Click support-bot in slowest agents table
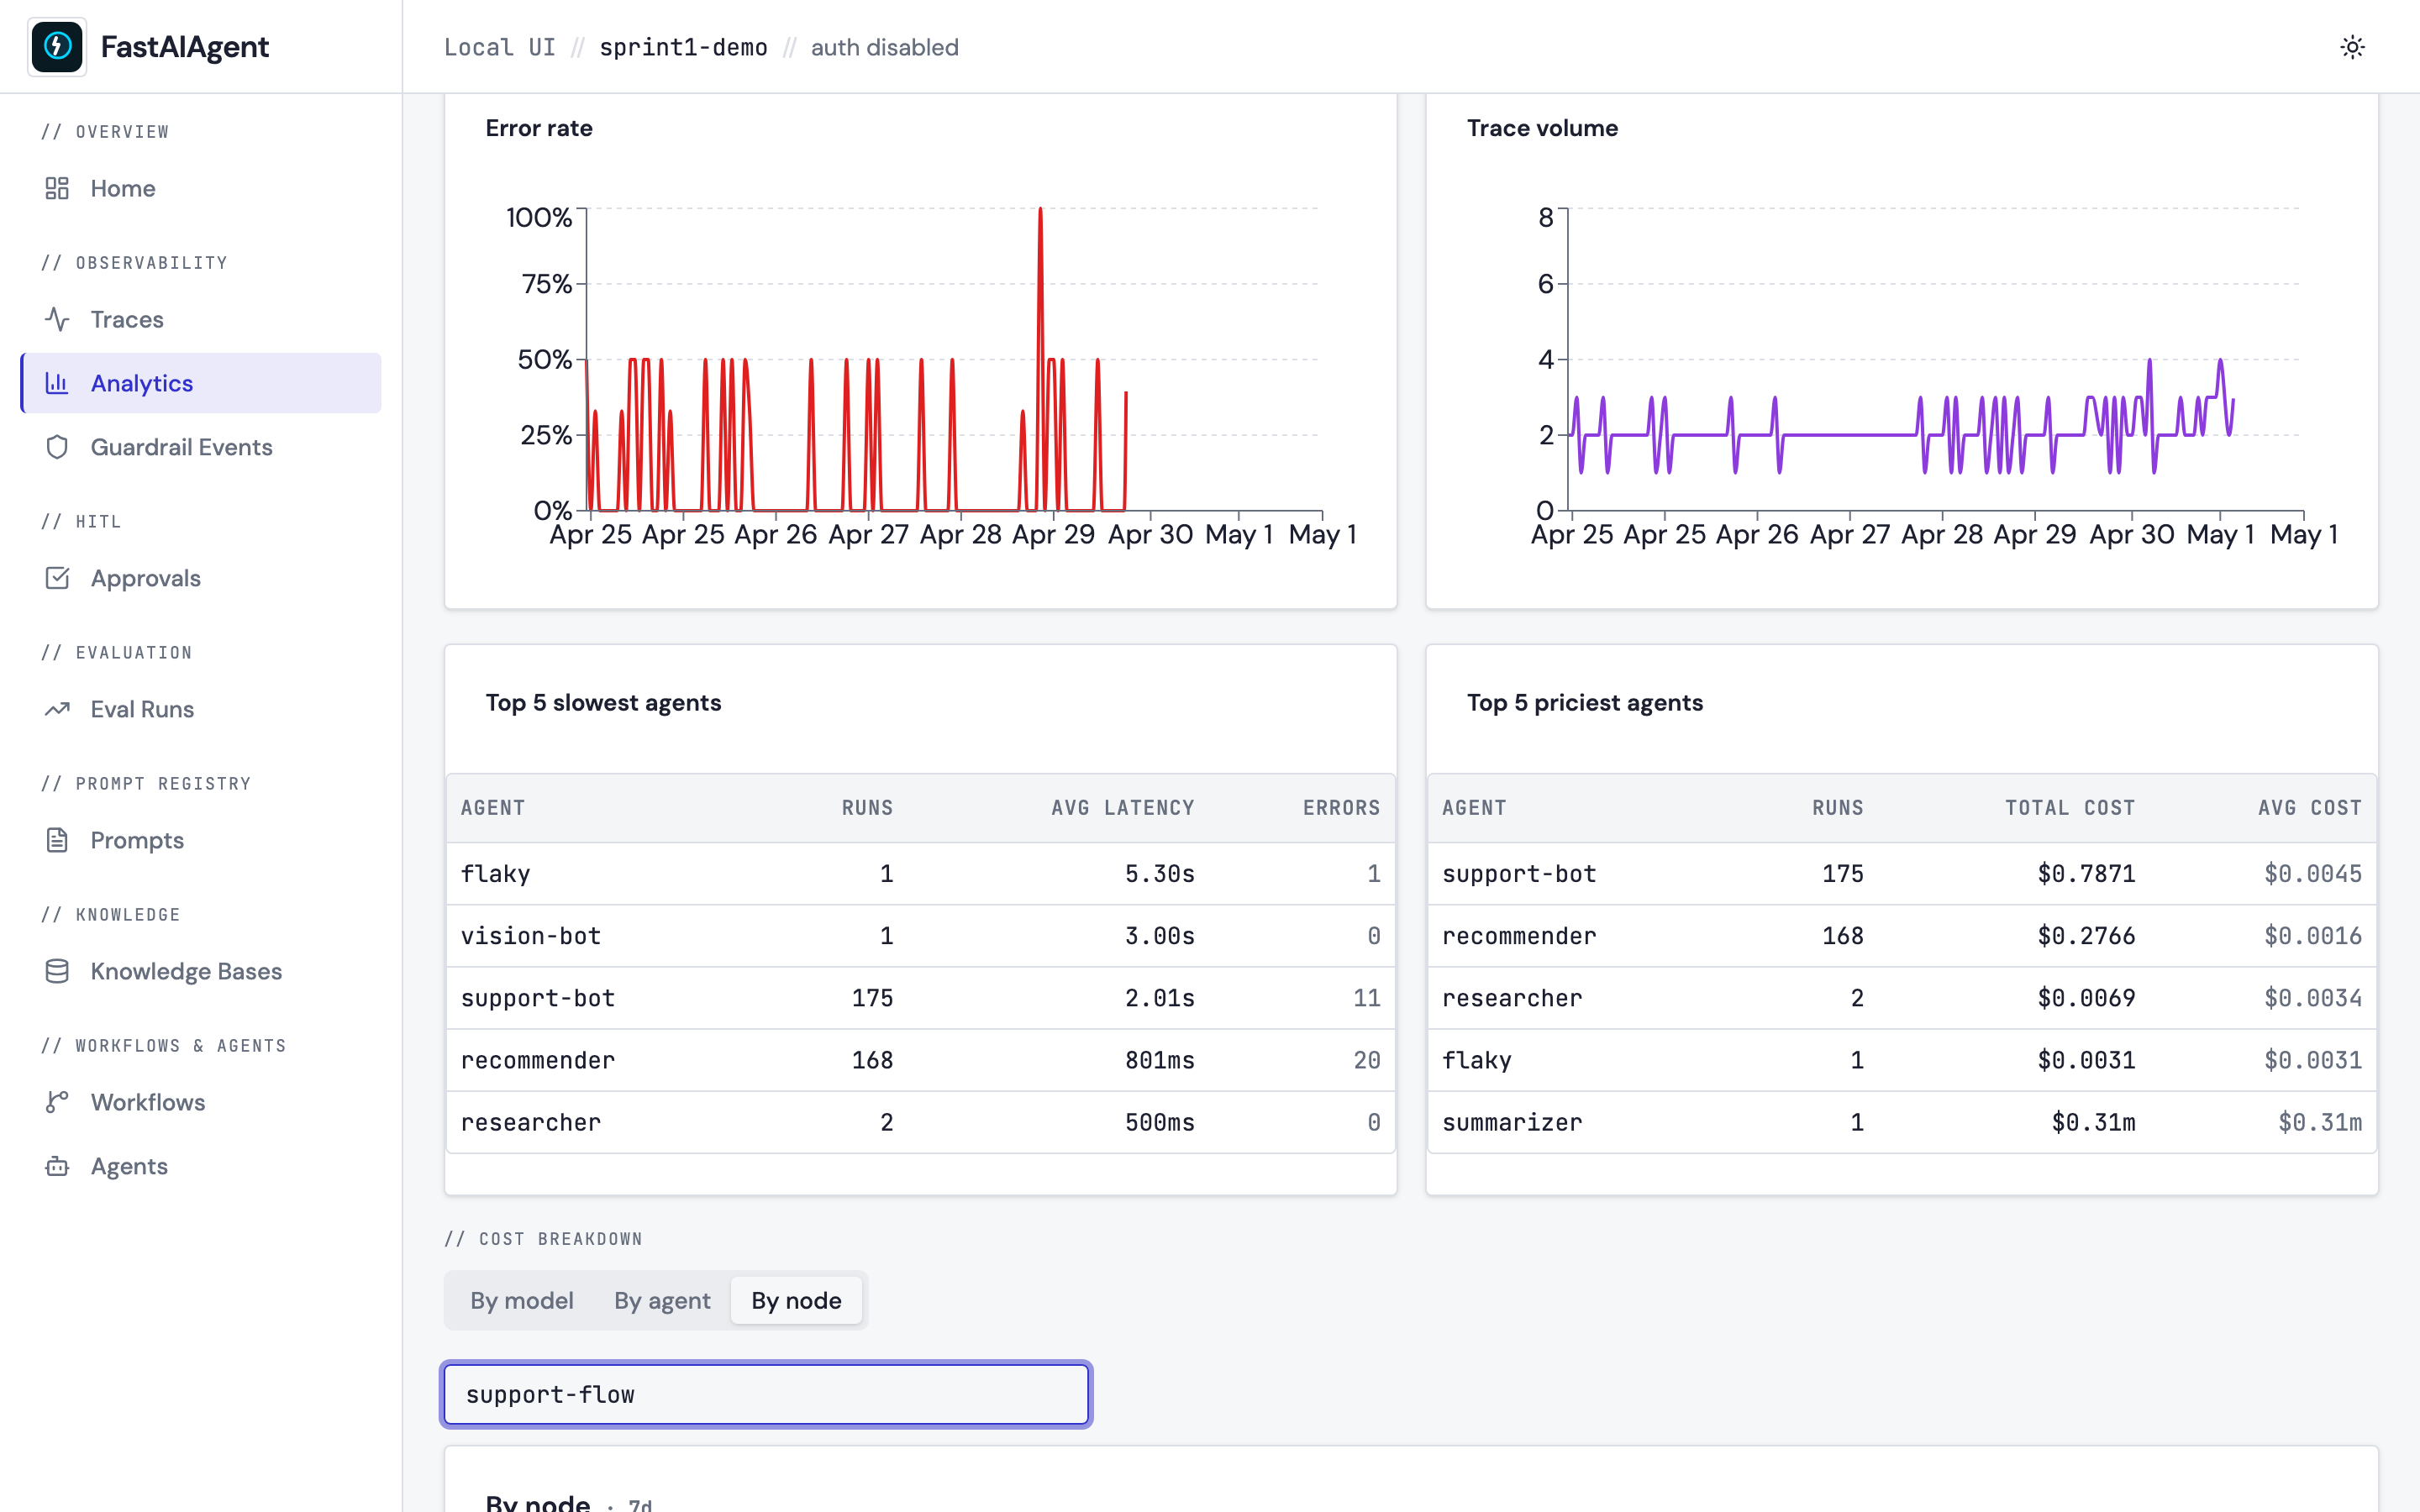 (x=920, y=998)
